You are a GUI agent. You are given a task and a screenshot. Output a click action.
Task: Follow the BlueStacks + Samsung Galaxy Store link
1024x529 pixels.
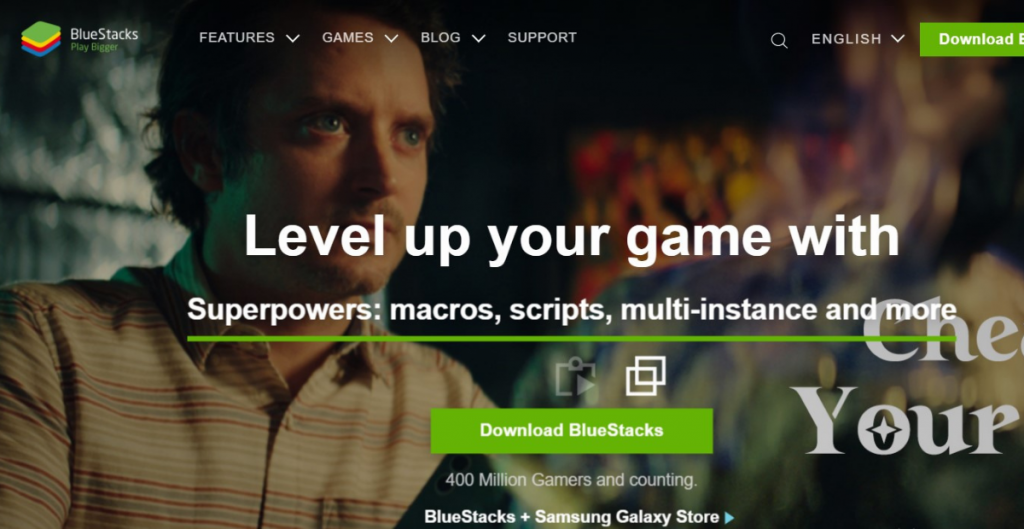point(571,517)
